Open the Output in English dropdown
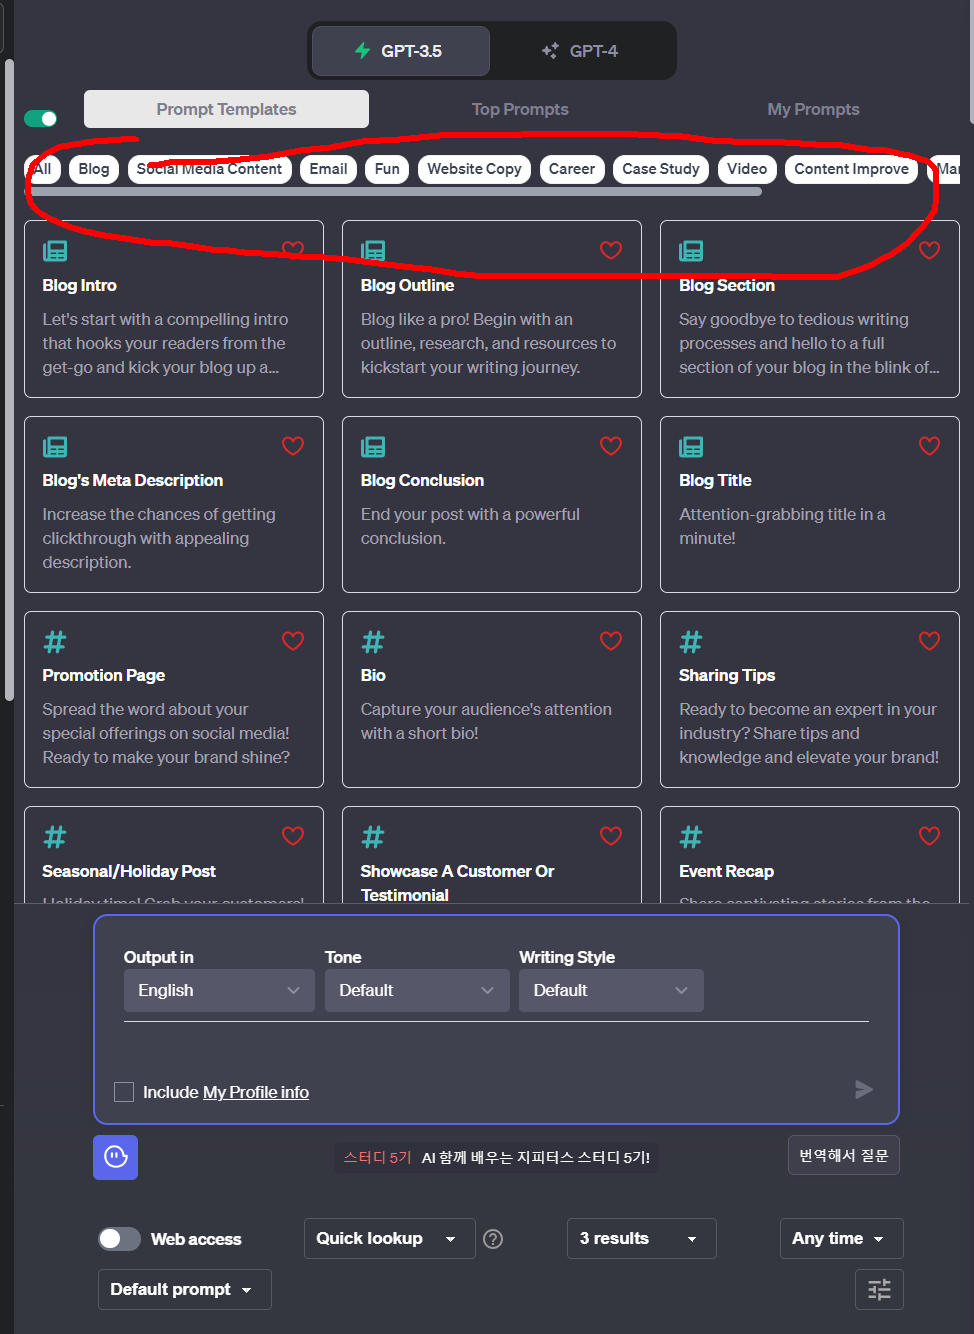Image resolution: width=974 pixels, height=1334 pixels. coord(219,990)
